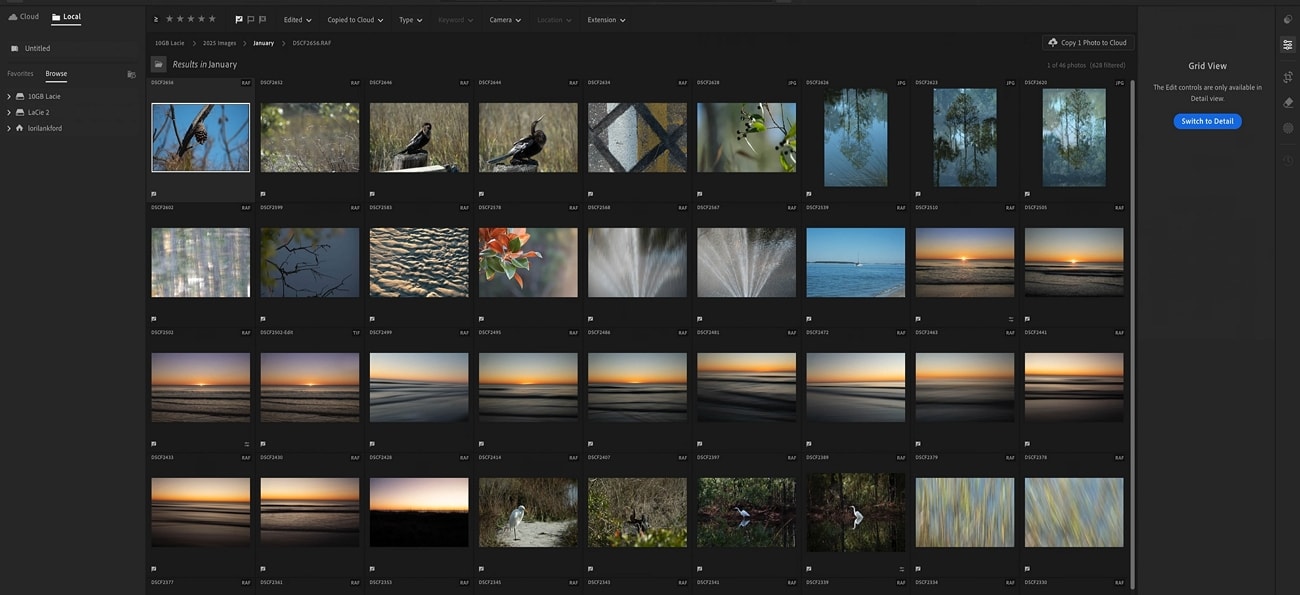Toggle the Rejected flag filter
Image resolution: width=1300 pixels, height=595 pixels.
pos(263,19)
